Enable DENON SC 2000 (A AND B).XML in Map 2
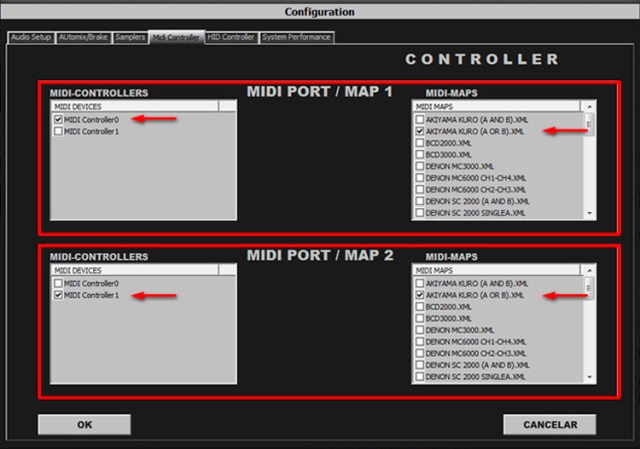Viewport: 640px width, 449px height. [420, 366]
